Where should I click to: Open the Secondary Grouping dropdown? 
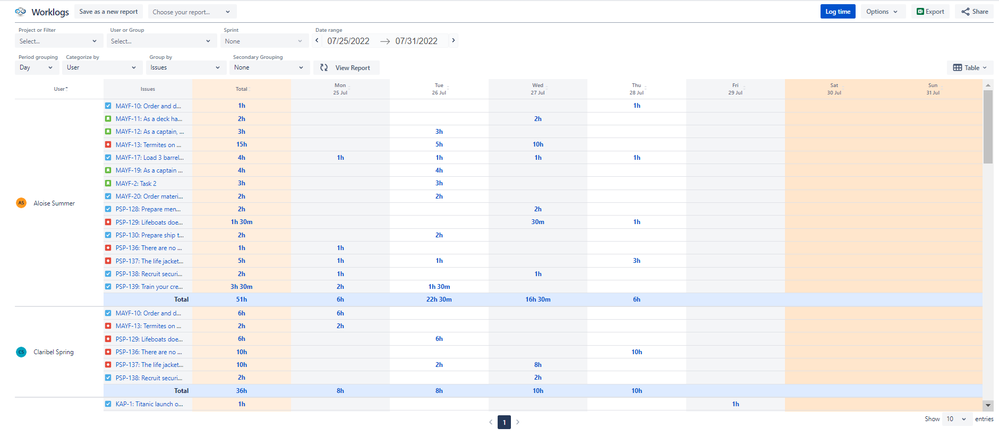click(x=270, y=67)
